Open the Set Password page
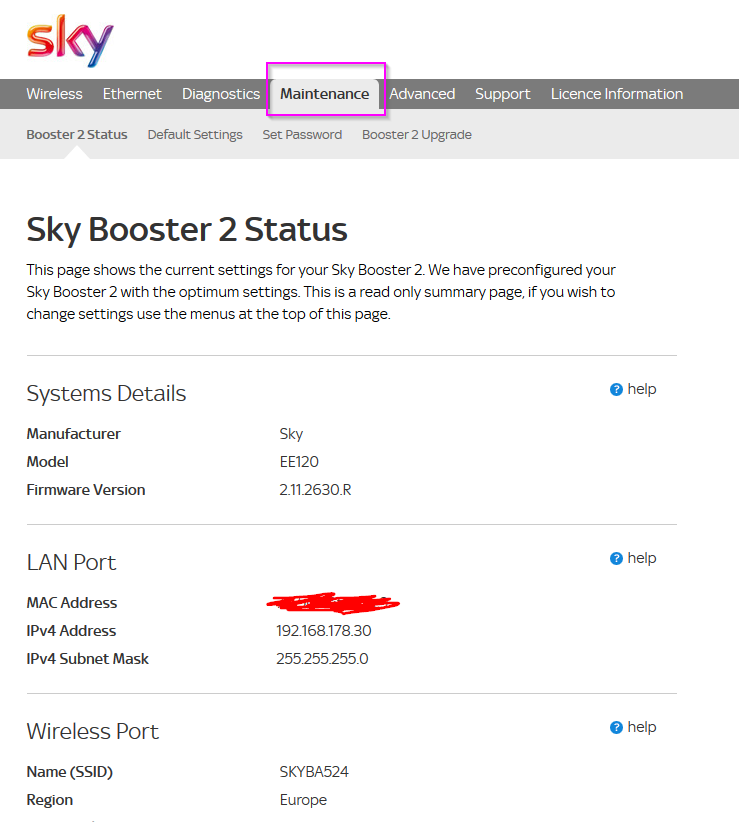739x822 pixels. click(302, 135)
